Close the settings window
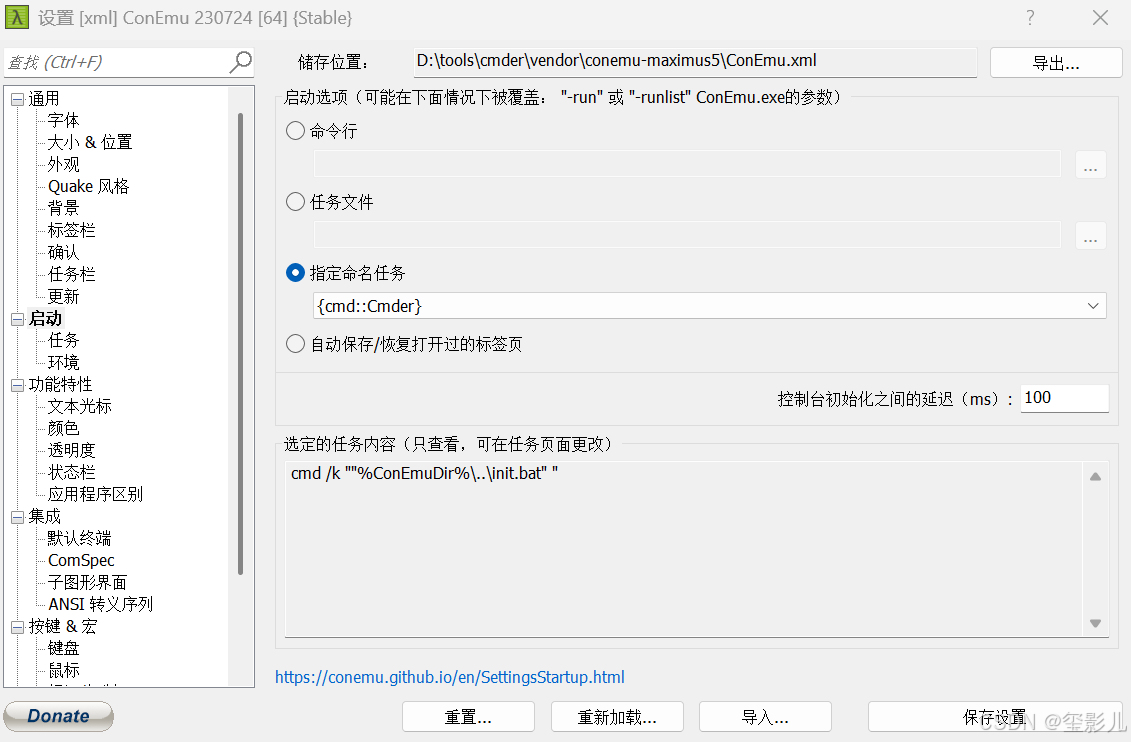 1100,17
